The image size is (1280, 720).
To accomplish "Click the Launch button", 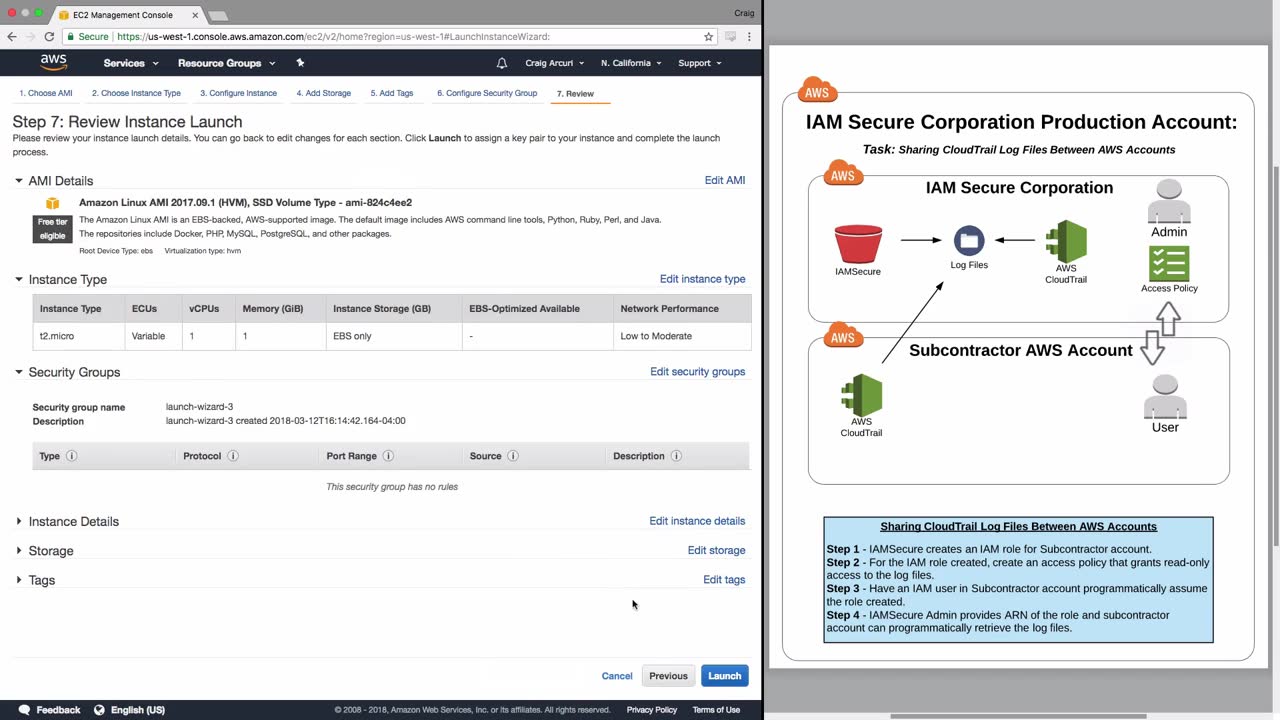I will click(724, 676).
